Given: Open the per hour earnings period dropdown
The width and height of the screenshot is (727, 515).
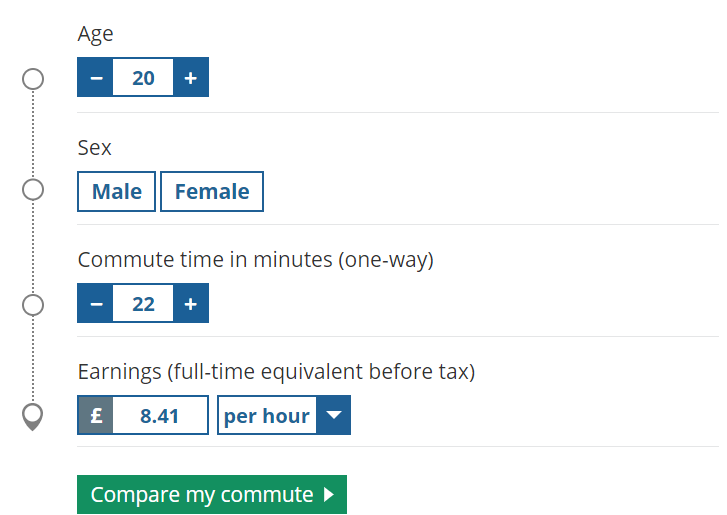Looking at the screenshot, I should point(284,416).
